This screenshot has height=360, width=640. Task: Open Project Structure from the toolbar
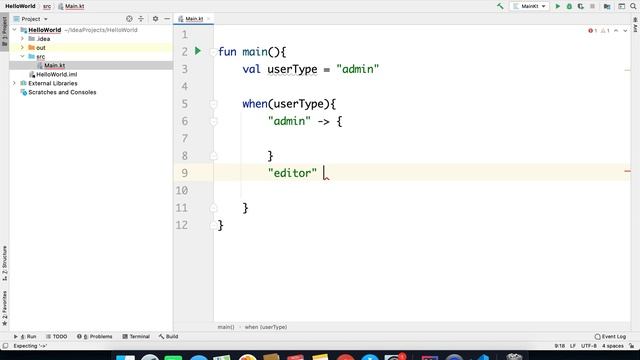tap(607, 6)
